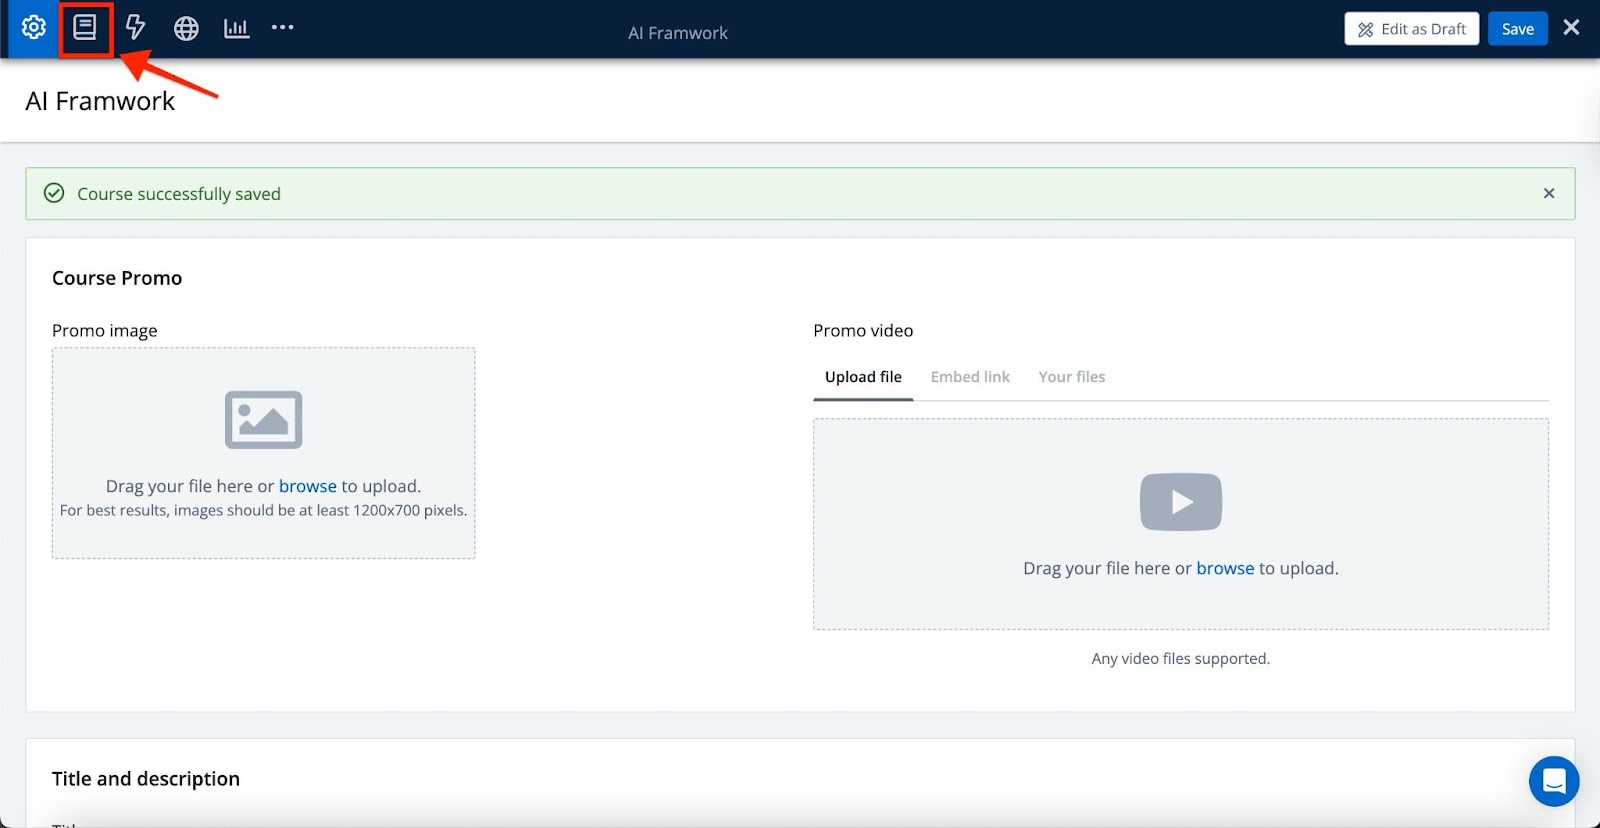Close the course editor with X
The width and height of the screenshot is (1600, 828).
point(1571,28)
